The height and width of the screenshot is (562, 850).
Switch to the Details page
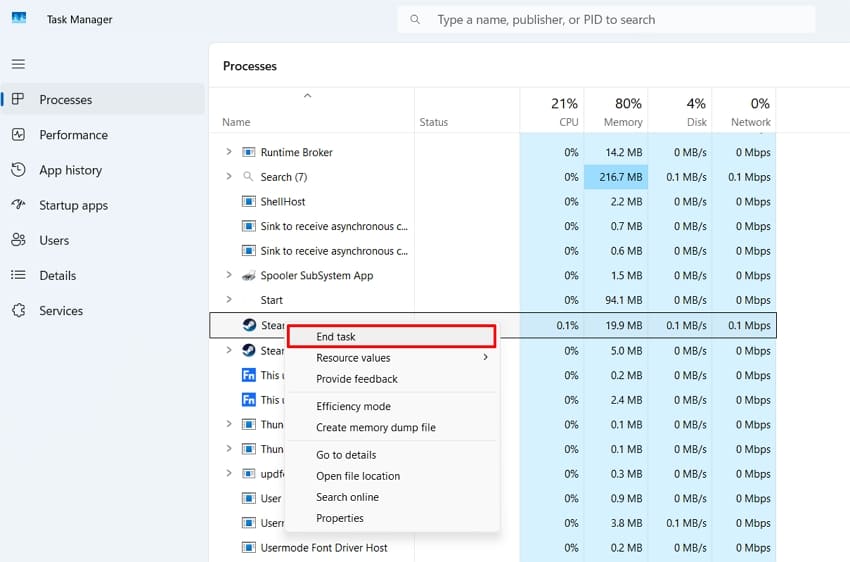(103, 275)
